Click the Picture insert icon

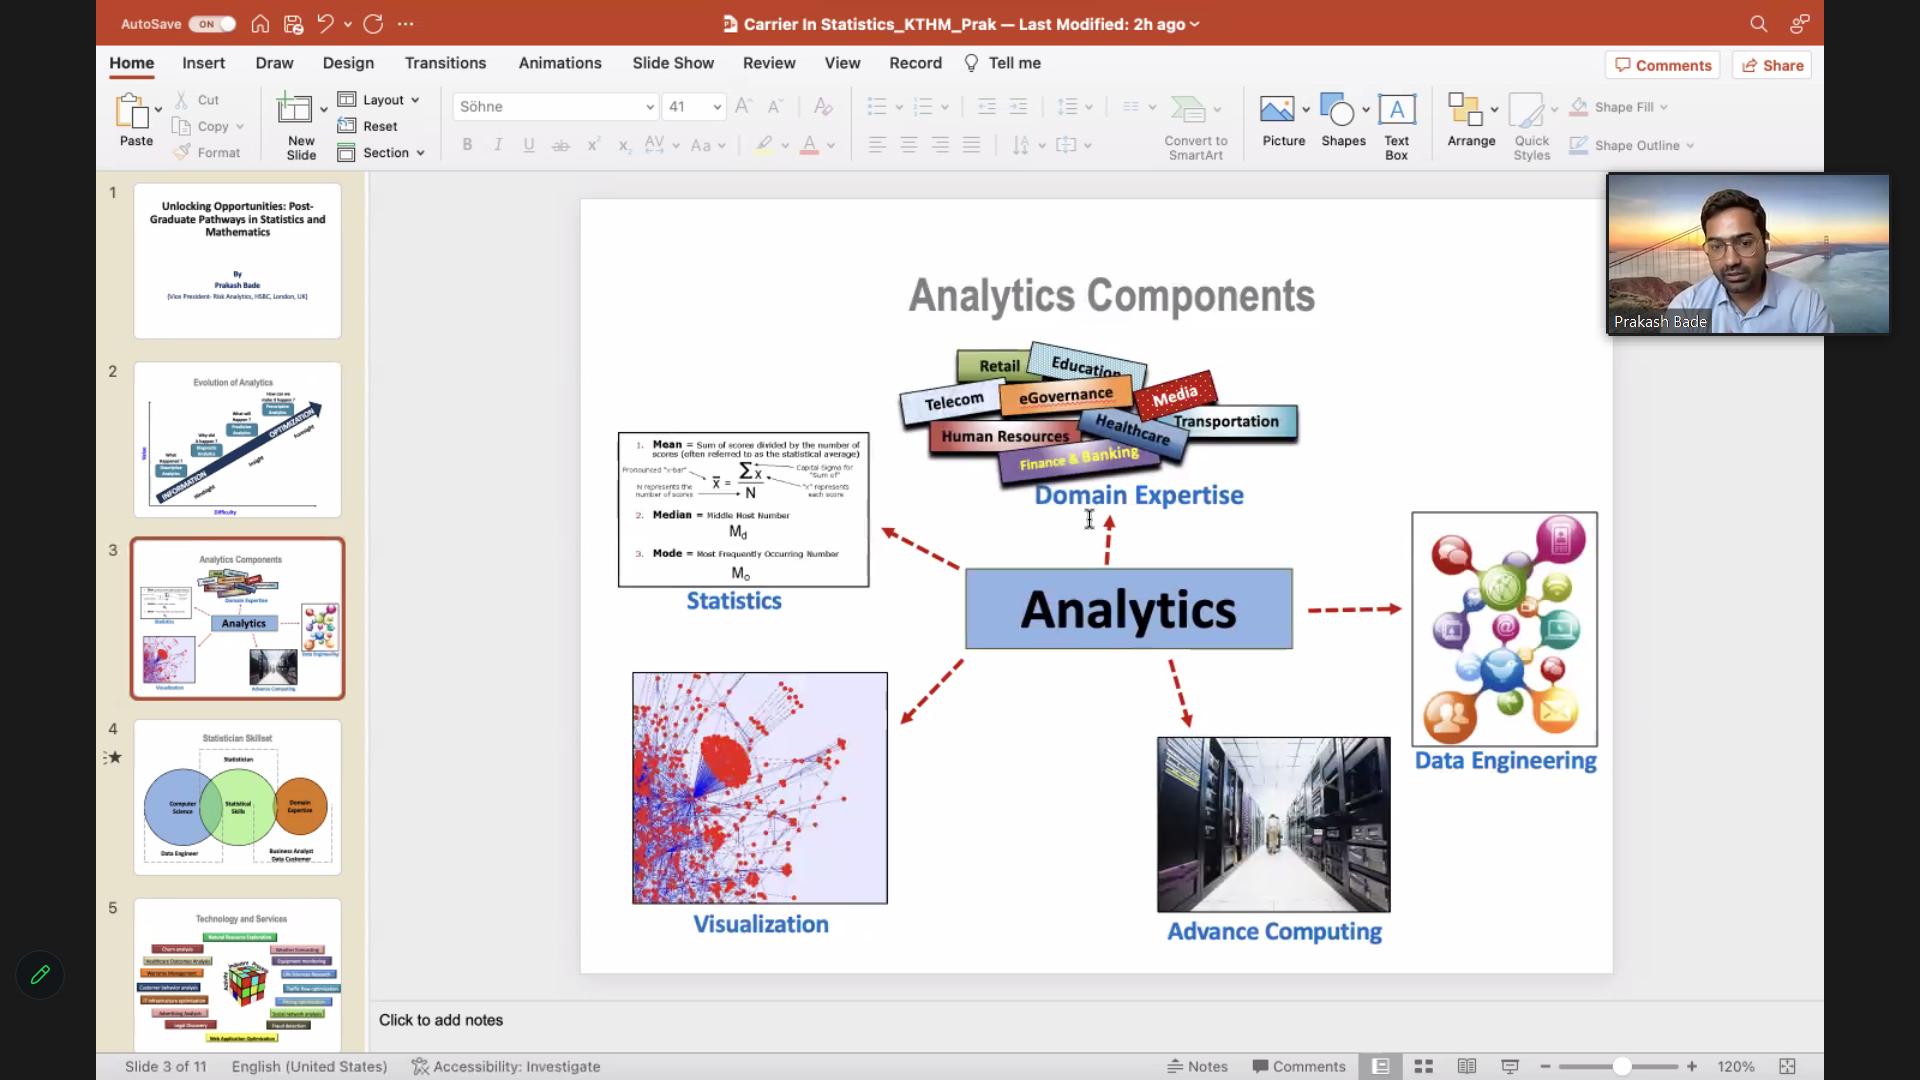point(1277,109)
